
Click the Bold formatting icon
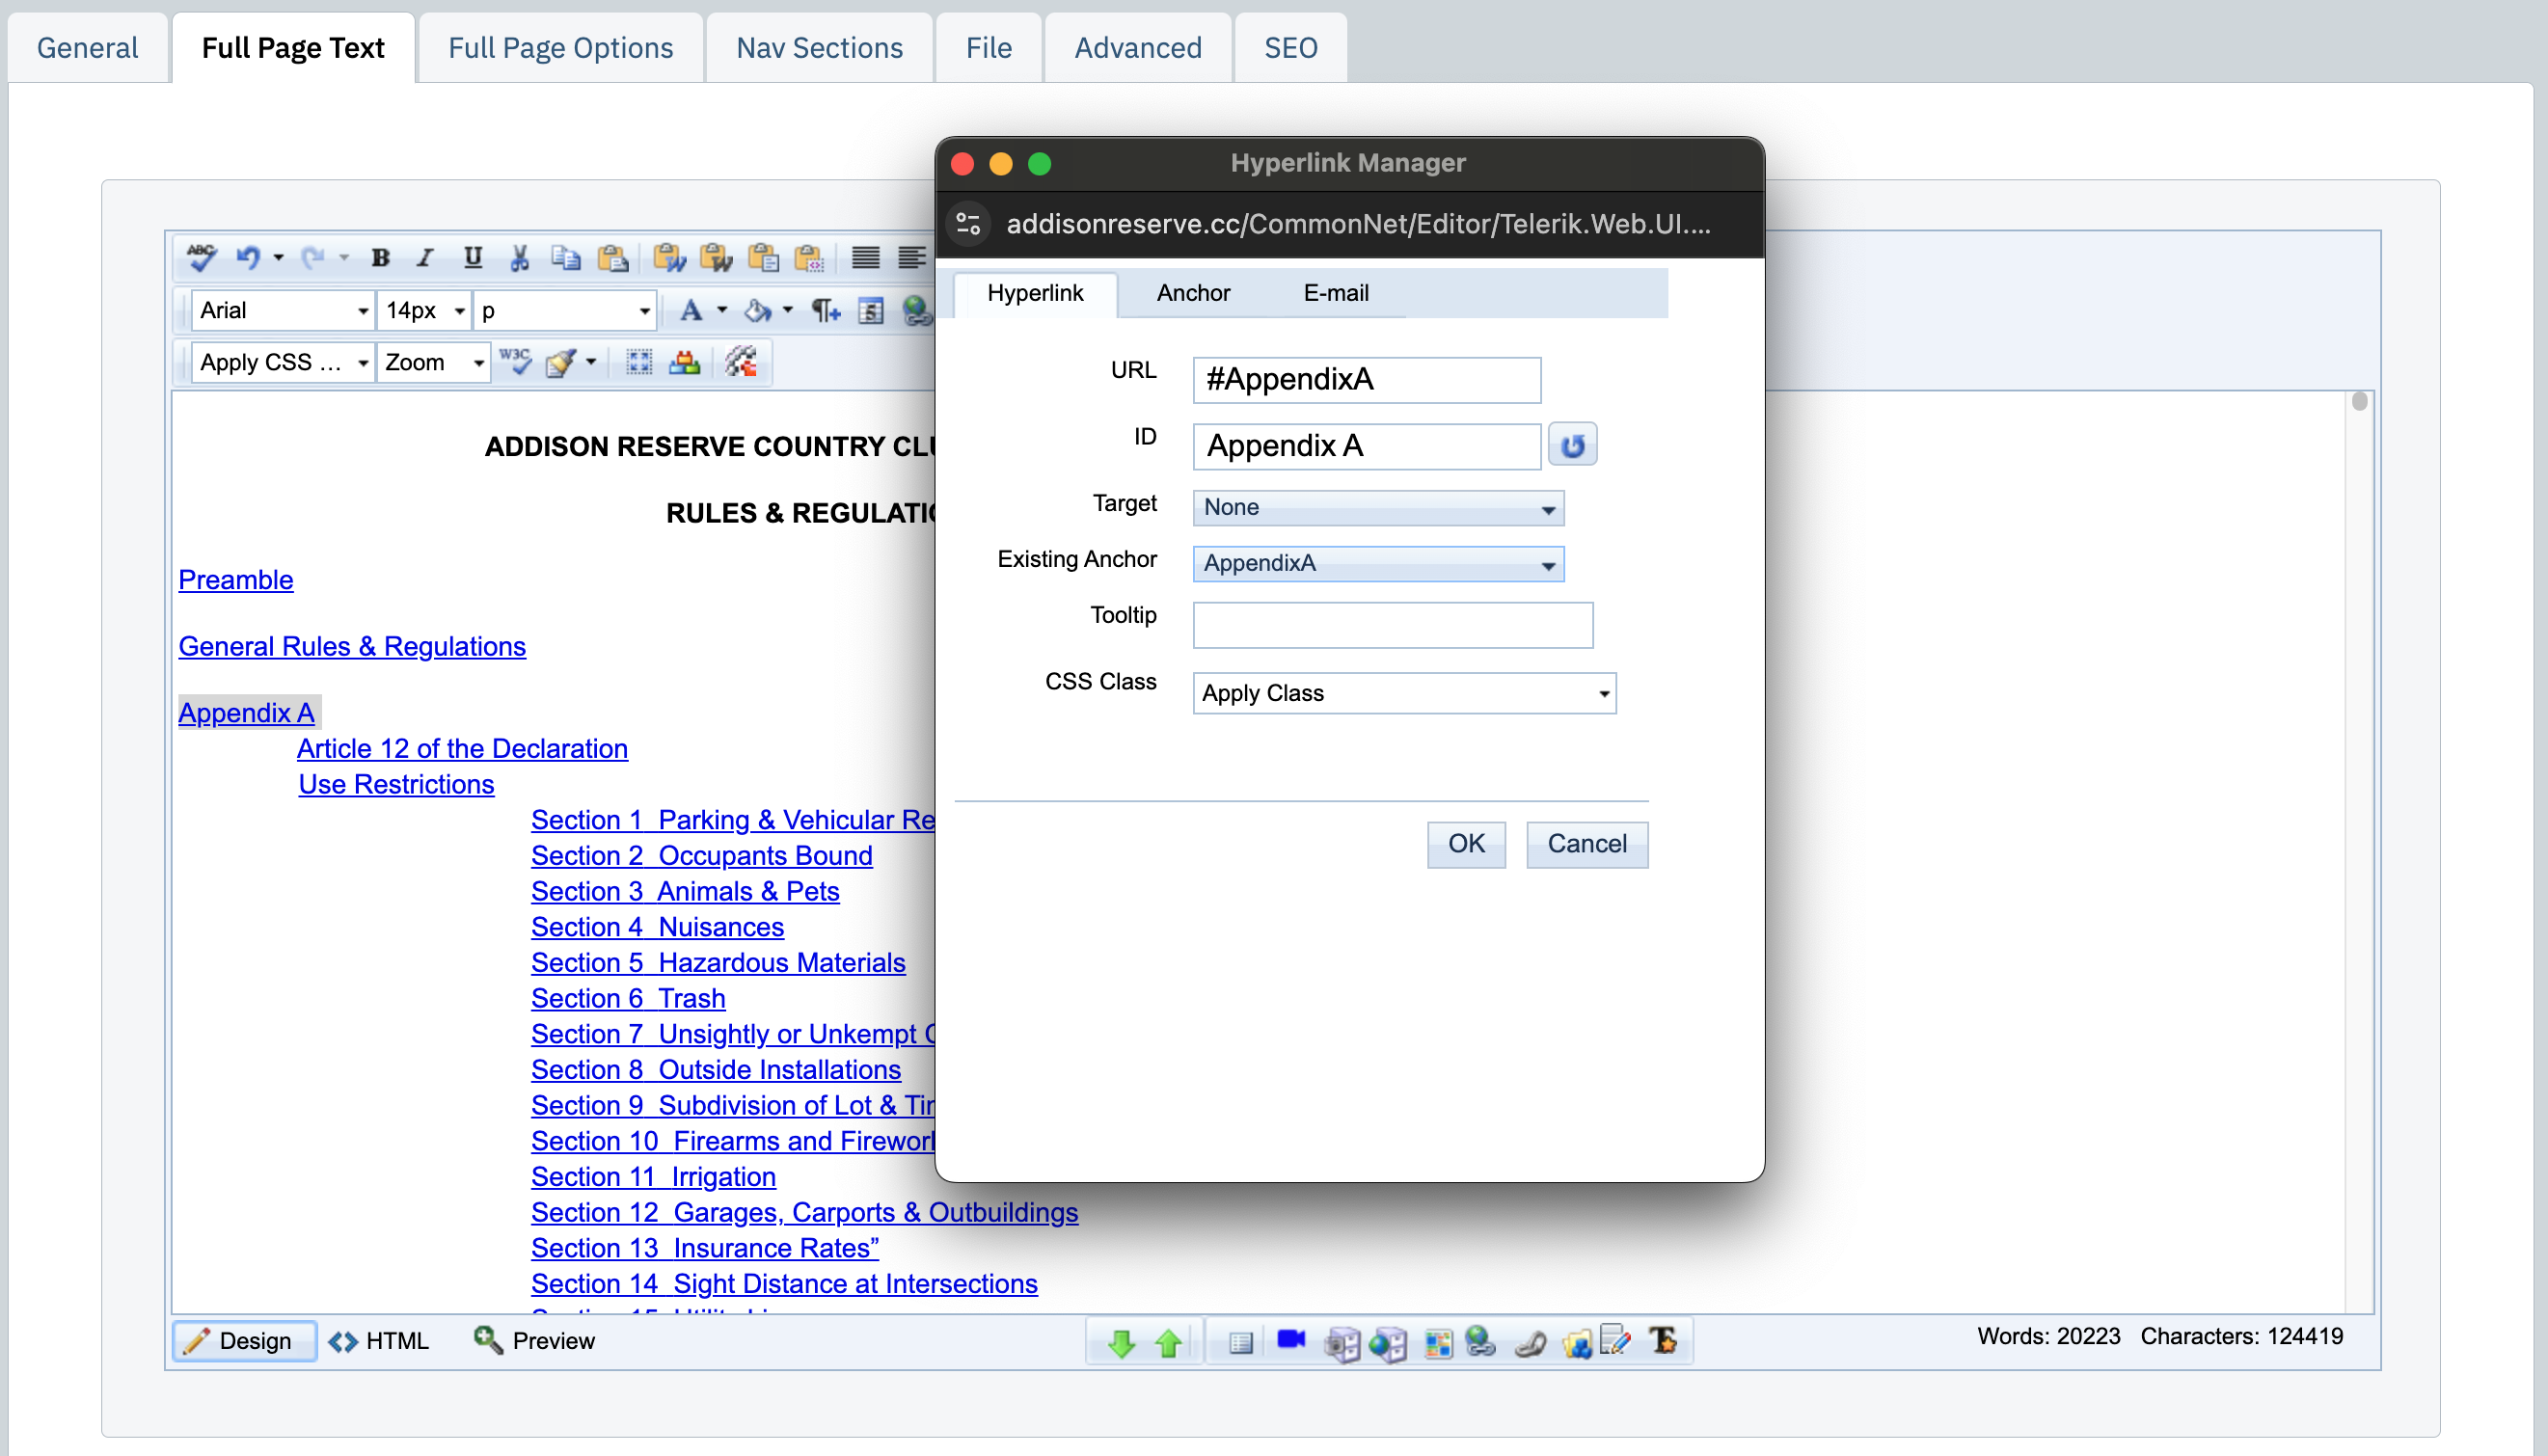(382, 259)
